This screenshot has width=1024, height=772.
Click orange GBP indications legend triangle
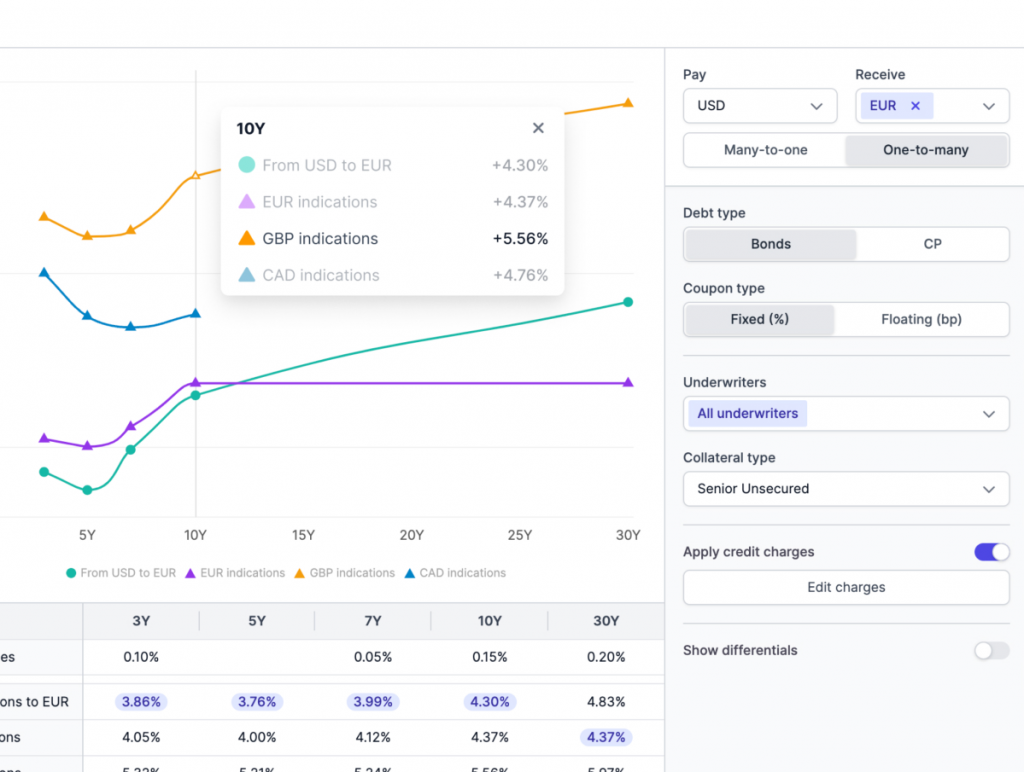click(x=300, y=573)
